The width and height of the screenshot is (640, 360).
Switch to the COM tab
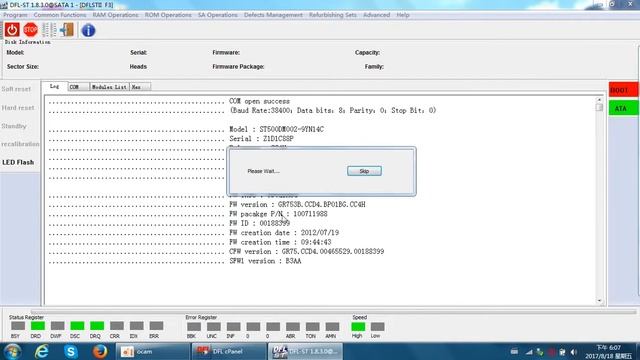(78, 87)
